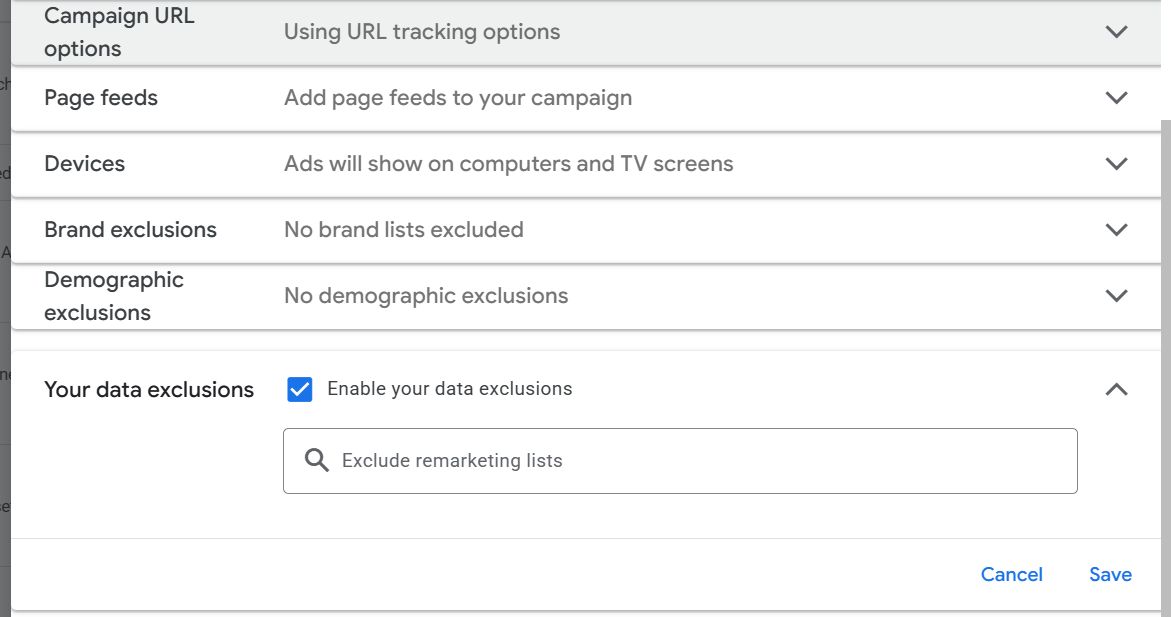Uncheck "Enable your data exclusions"

coord(299,388)
